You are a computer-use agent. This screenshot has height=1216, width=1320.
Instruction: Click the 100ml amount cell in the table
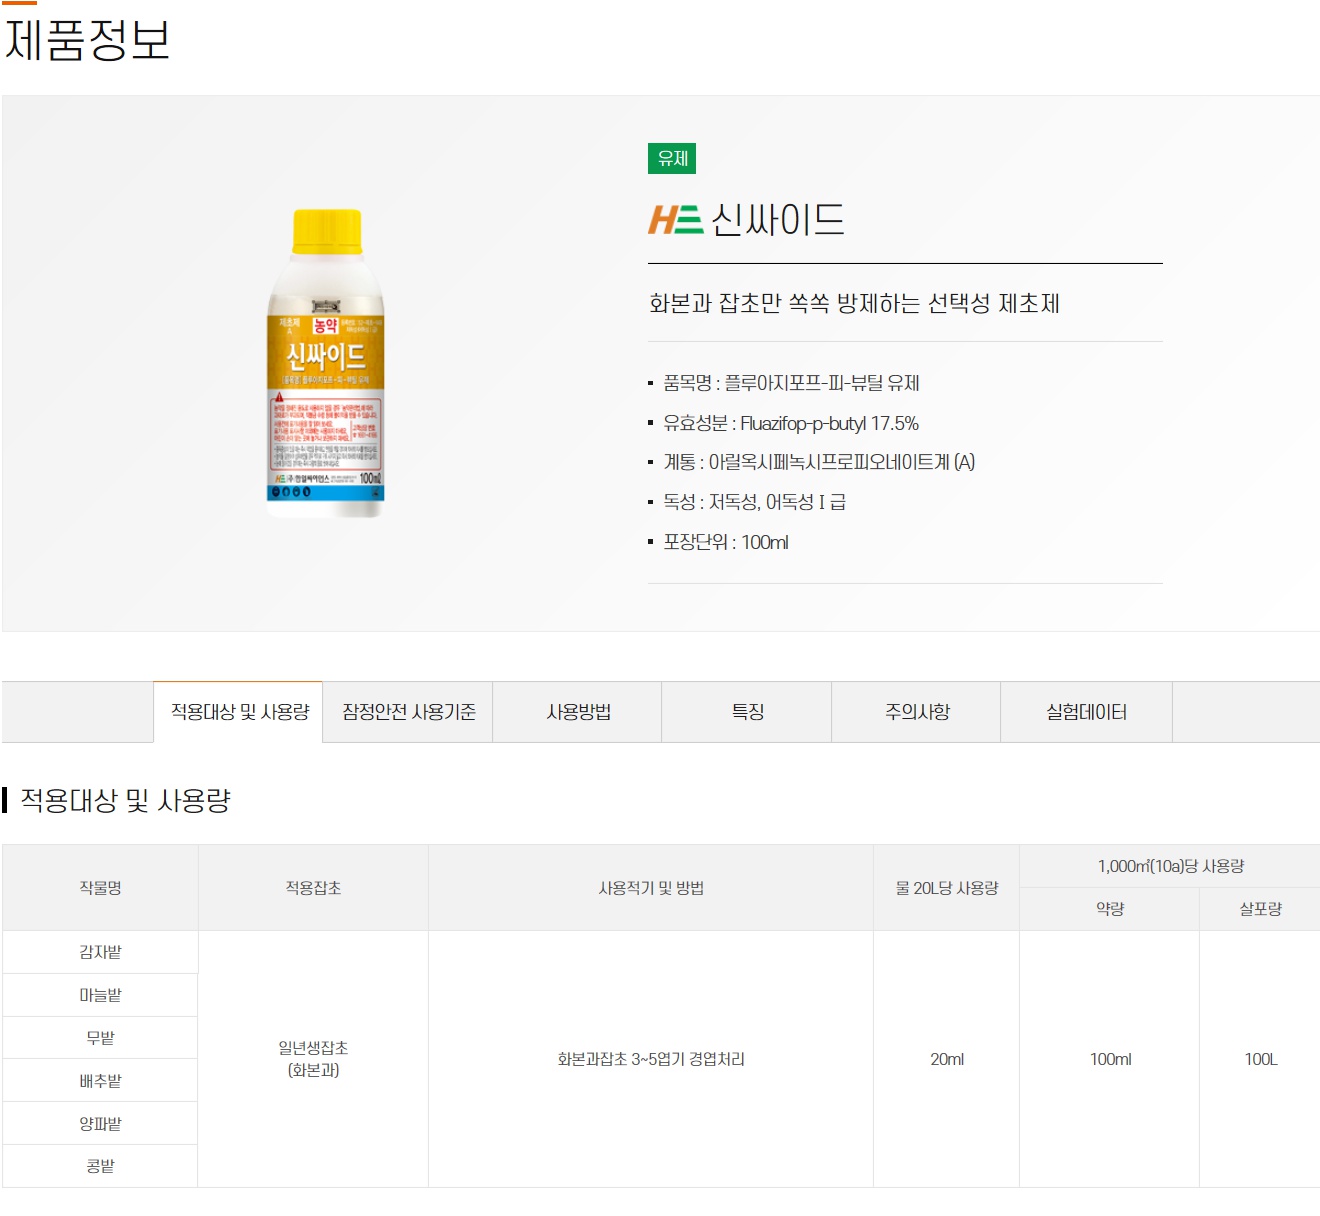coord(1109,1059)
